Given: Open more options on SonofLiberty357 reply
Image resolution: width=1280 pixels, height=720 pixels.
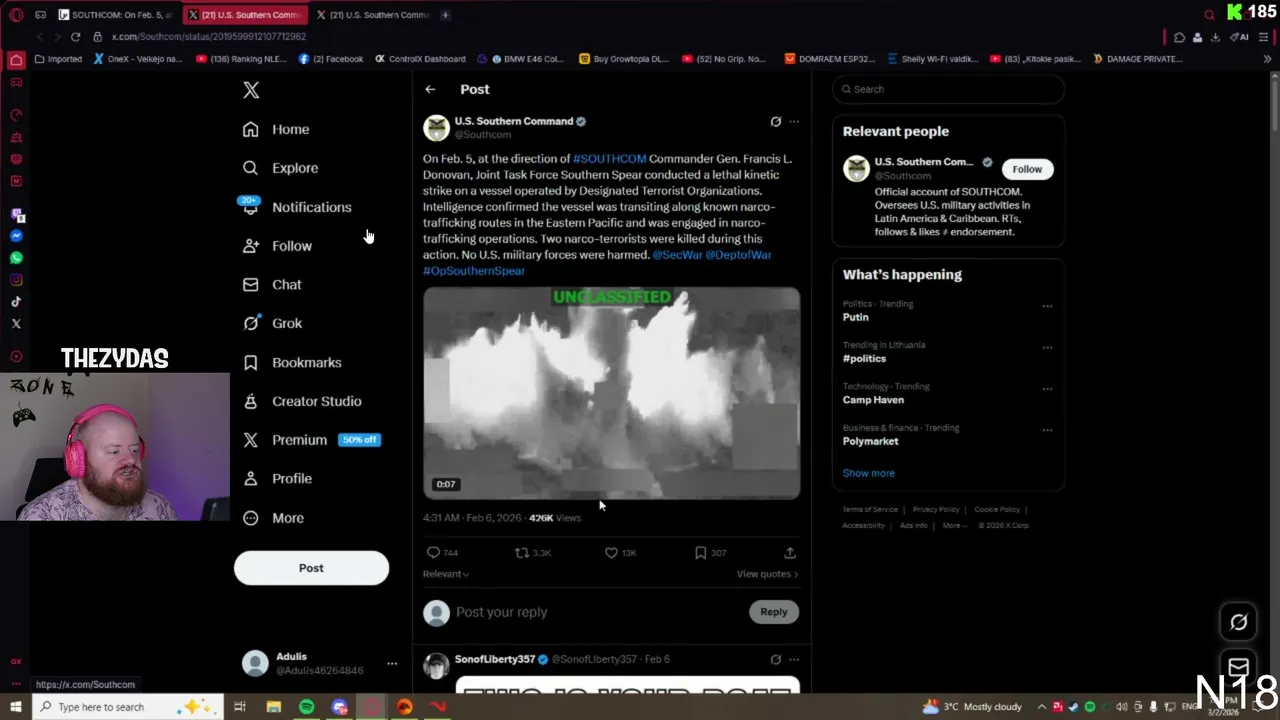Looking at the screenshot, I should (x=794, y=660).
